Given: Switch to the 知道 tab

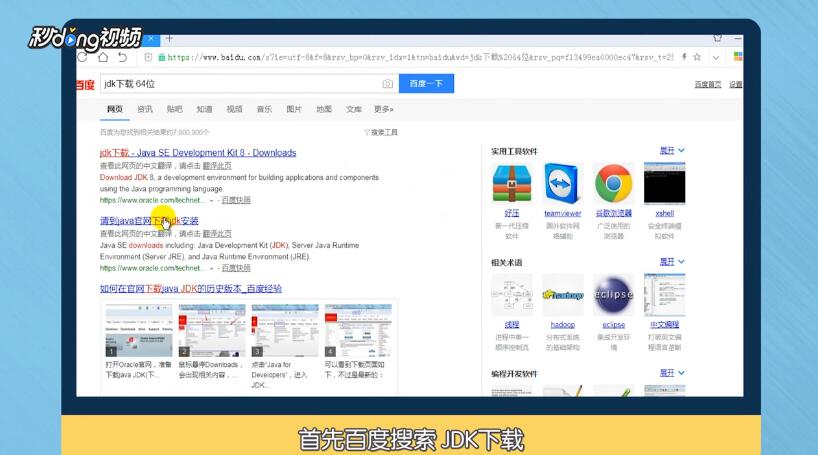Looking at the screenshot, I should pos(204,109).
